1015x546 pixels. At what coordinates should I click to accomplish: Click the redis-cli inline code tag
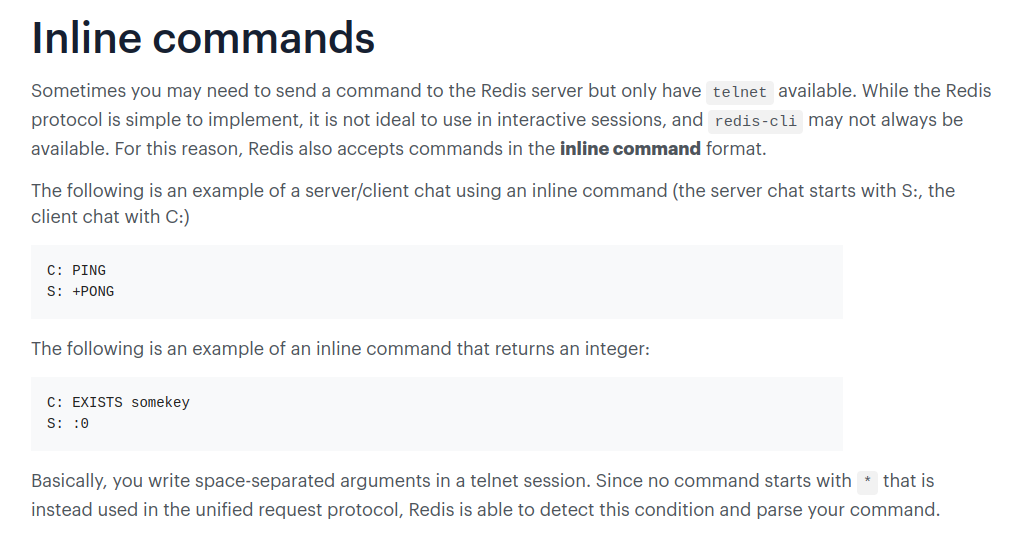pos(755,121)
